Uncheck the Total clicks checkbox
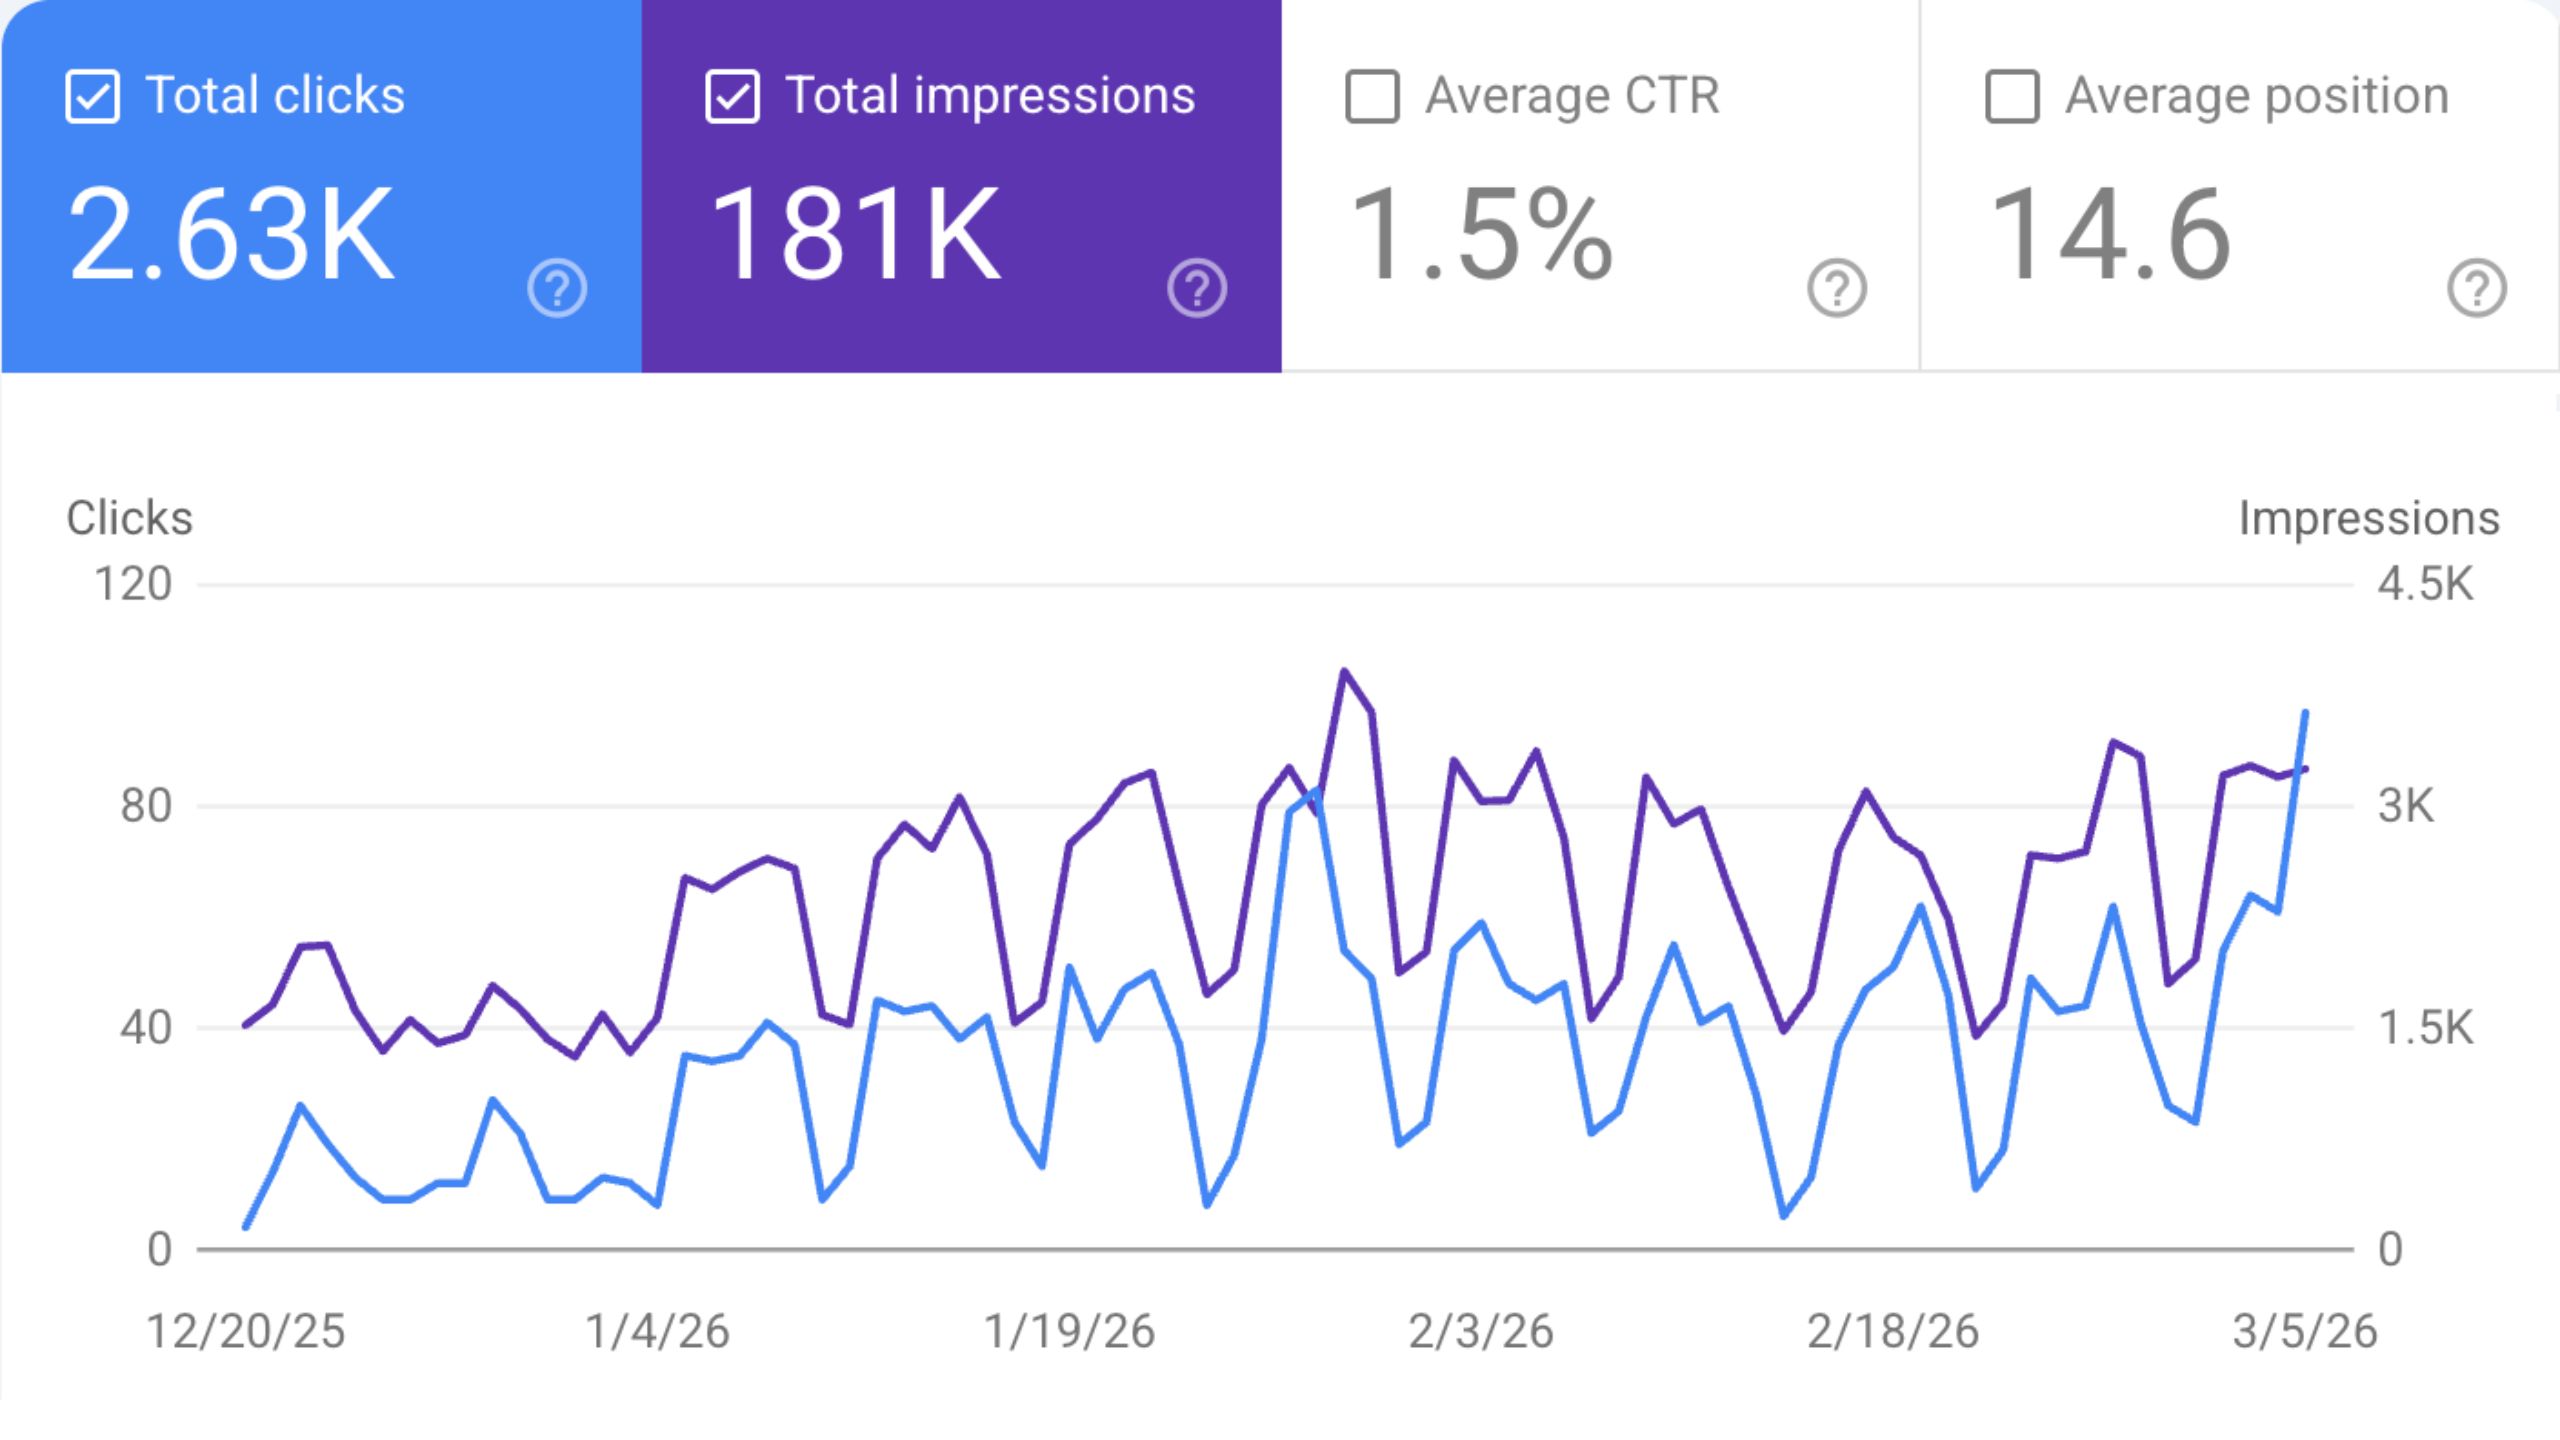Viewport: 2560px width, 1440px height. 92,97
